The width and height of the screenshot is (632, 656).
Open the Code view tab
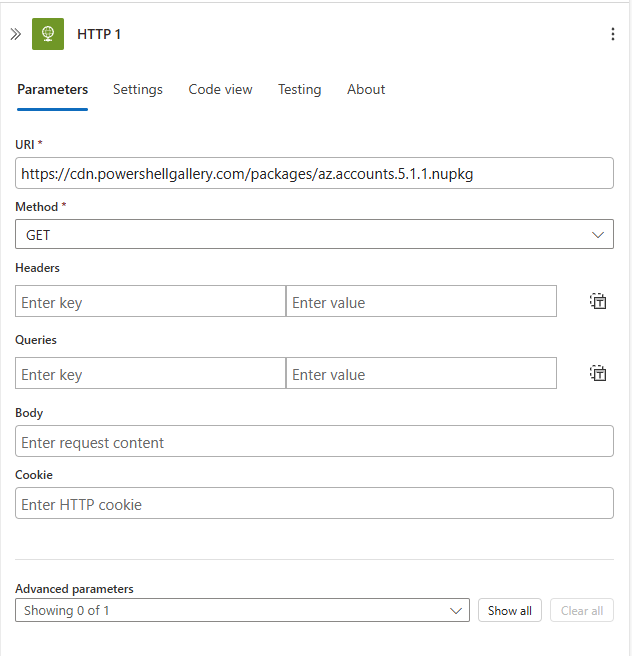coord(220,90)
